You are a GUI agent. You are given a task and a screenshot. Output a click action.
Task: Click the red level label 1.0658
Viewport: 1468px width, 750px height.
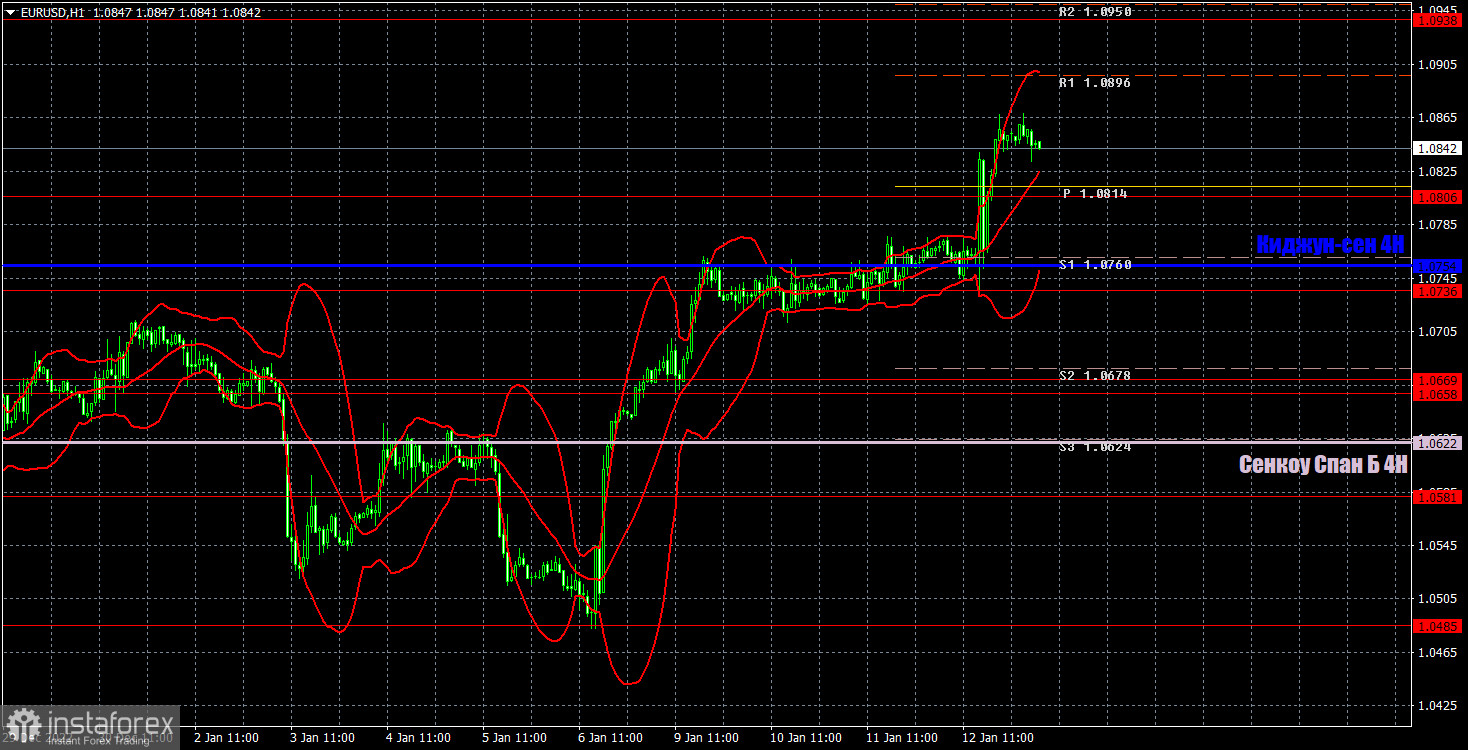[x=1438, y=394]
